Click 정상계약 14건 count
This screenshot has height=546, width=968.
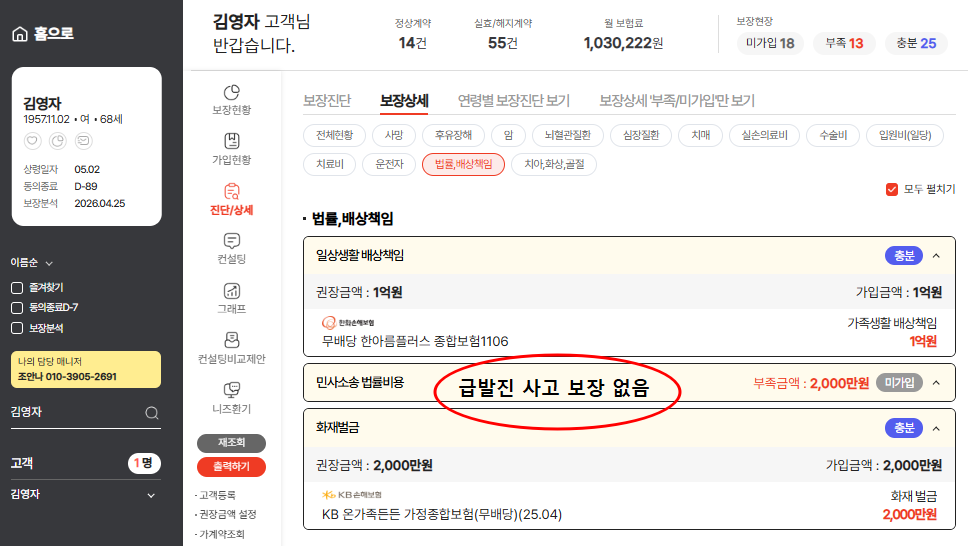pyautogui.click(x=412, y=43)
